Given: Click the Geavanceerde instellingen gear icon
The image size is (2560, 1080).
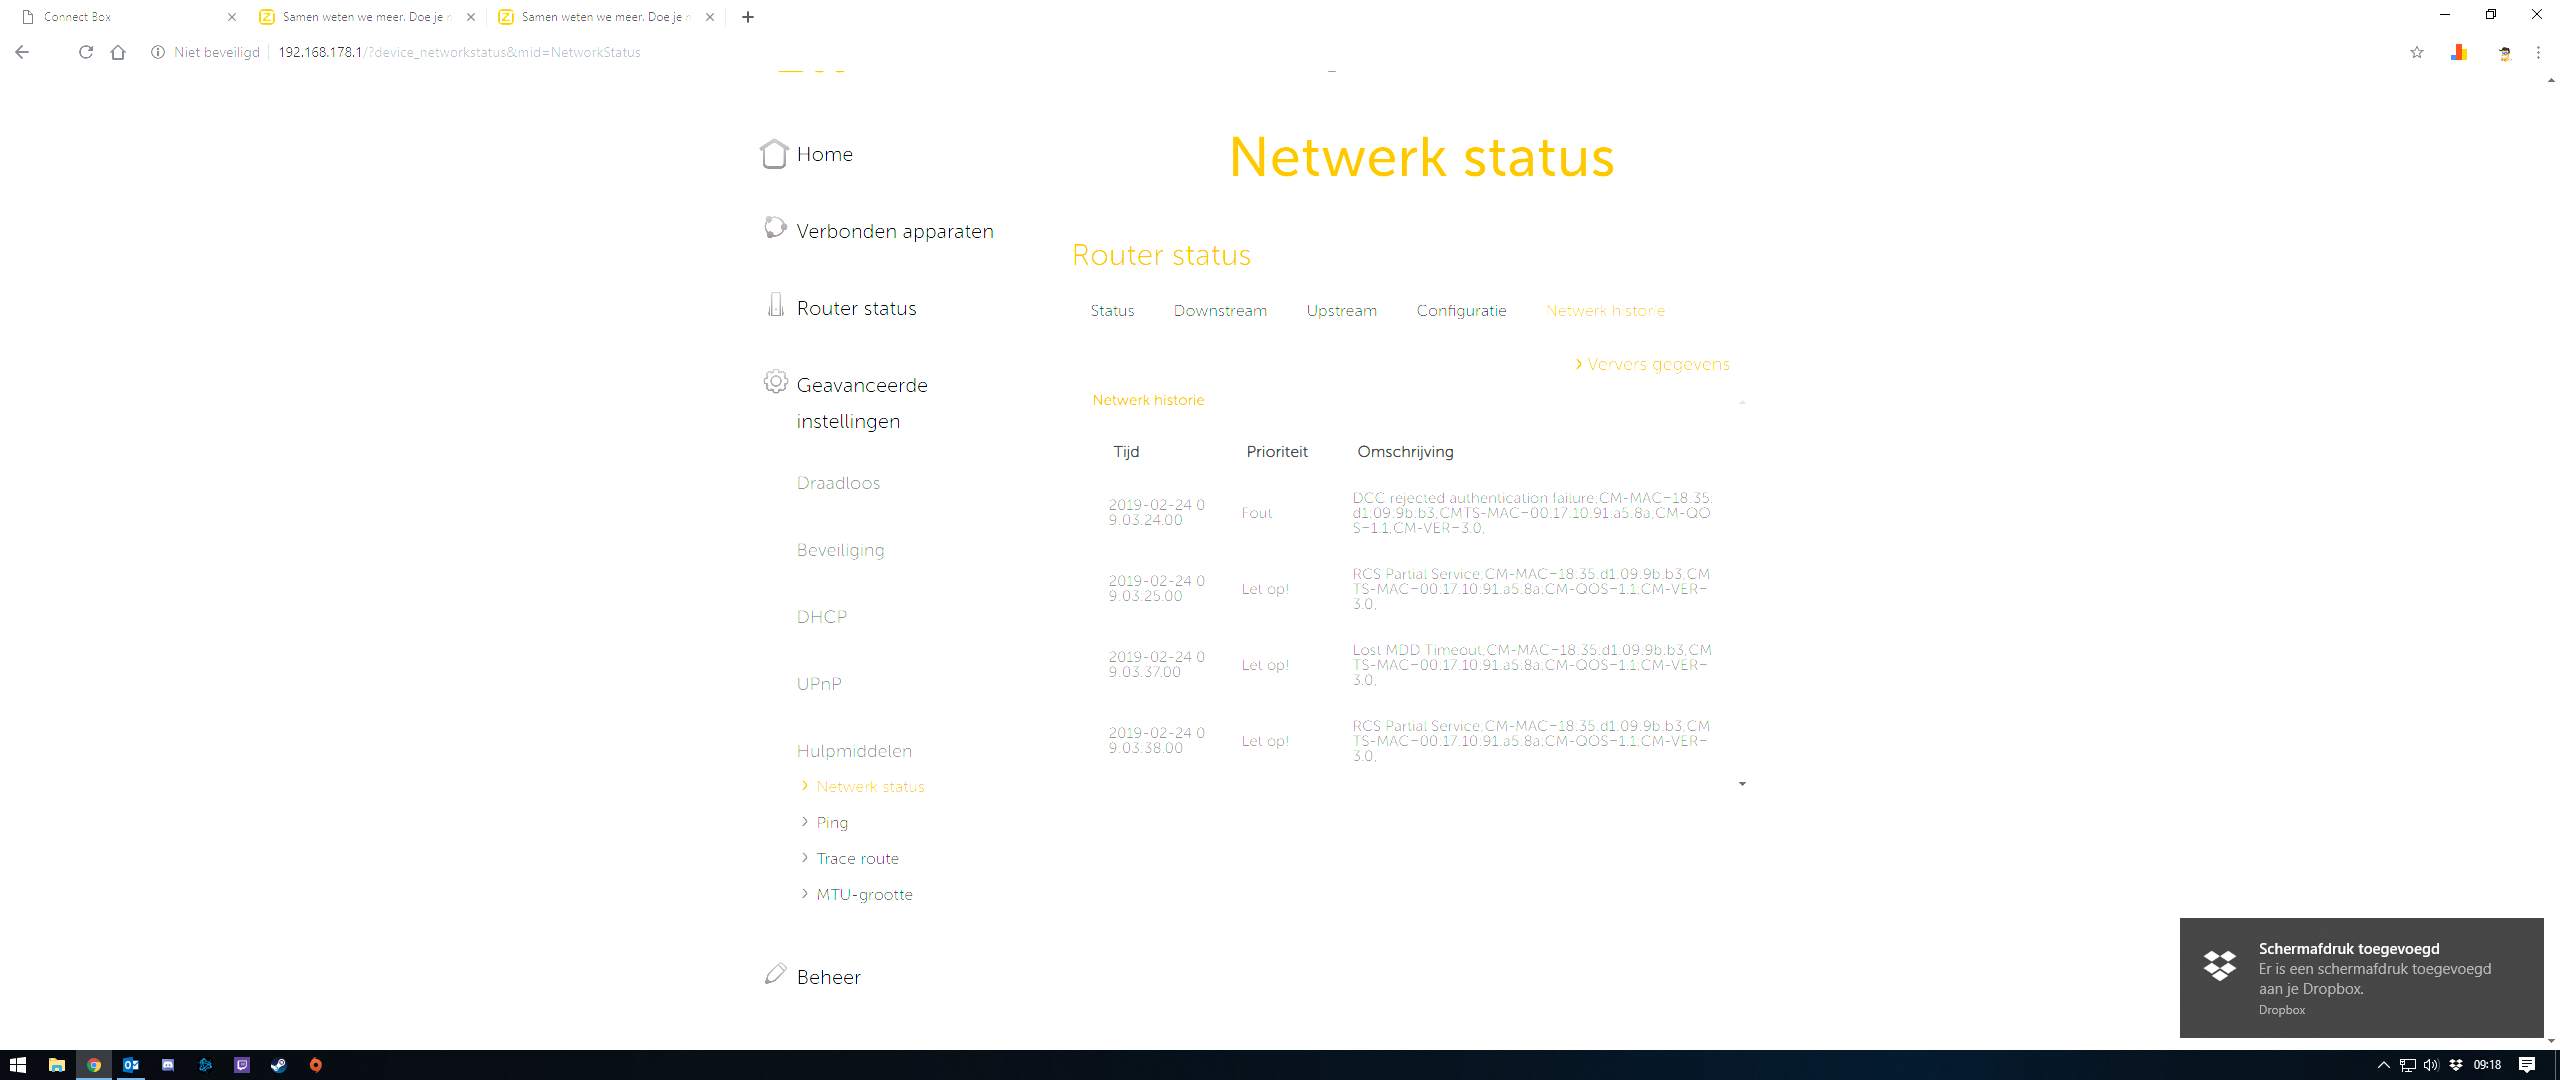Looking at the screenshot, I should pyautogui.click(x=775, y=382).
